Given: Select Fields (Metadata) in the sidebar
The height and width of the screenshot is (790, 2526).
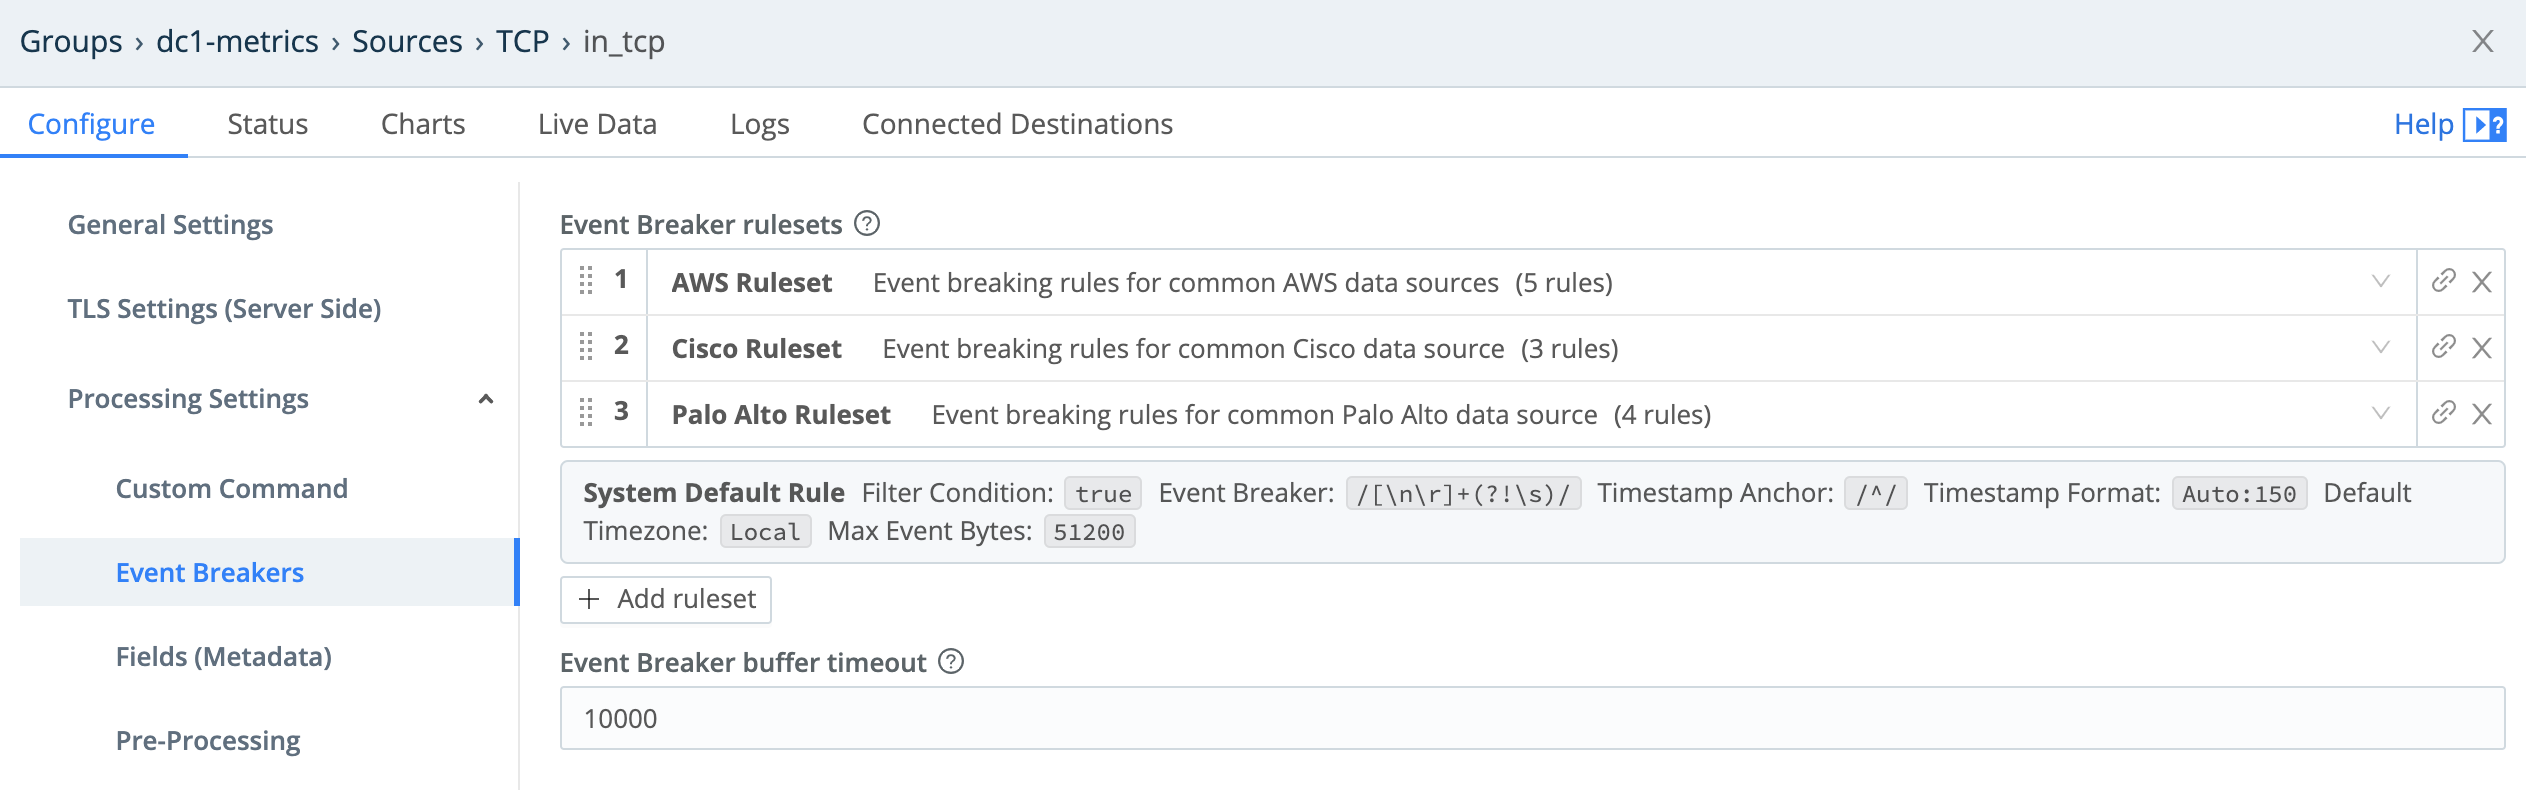Looking at the screenshot, I should pos(224,657).
